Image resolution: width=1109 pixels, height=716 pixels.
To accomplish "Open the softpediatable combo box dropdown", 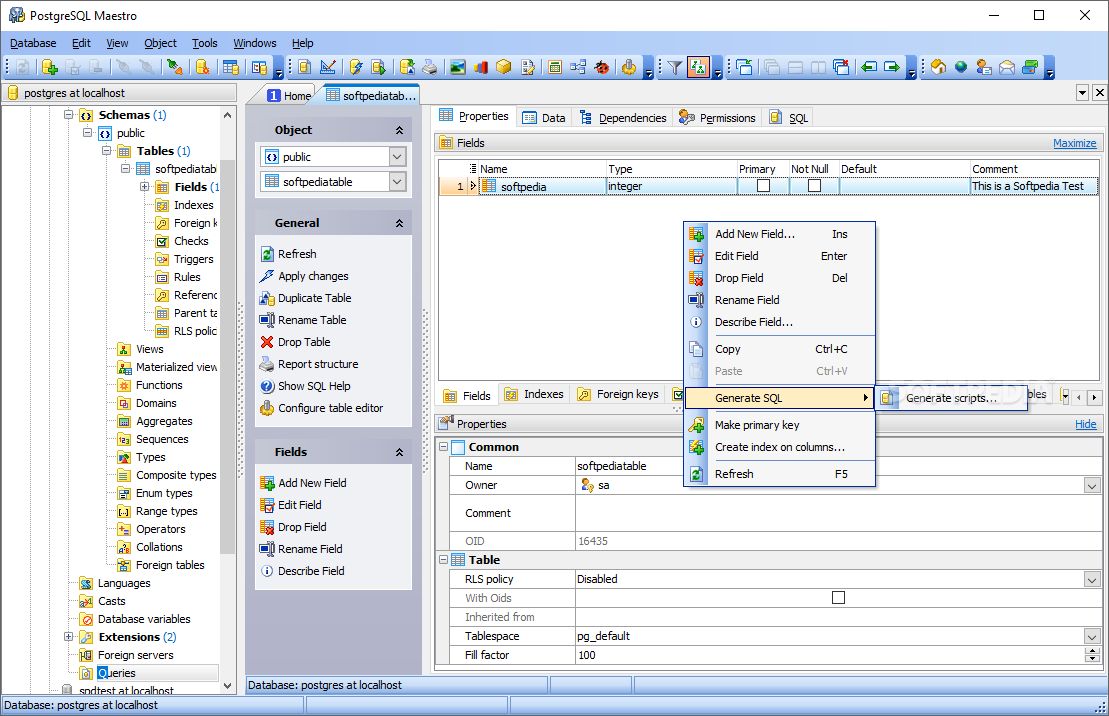I will [x=397, y=182].
